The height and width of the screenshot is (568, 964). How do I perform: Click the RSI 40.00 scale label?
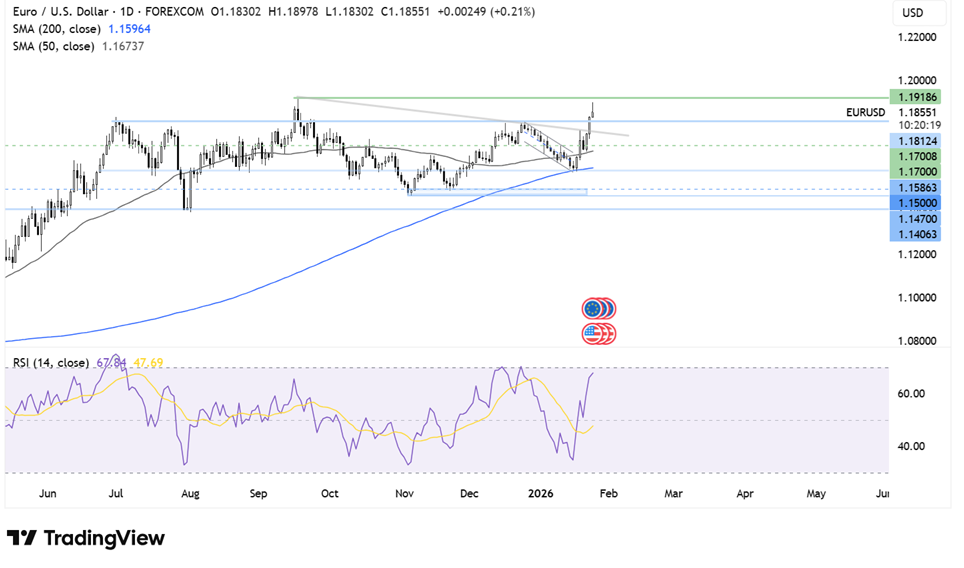911,446
